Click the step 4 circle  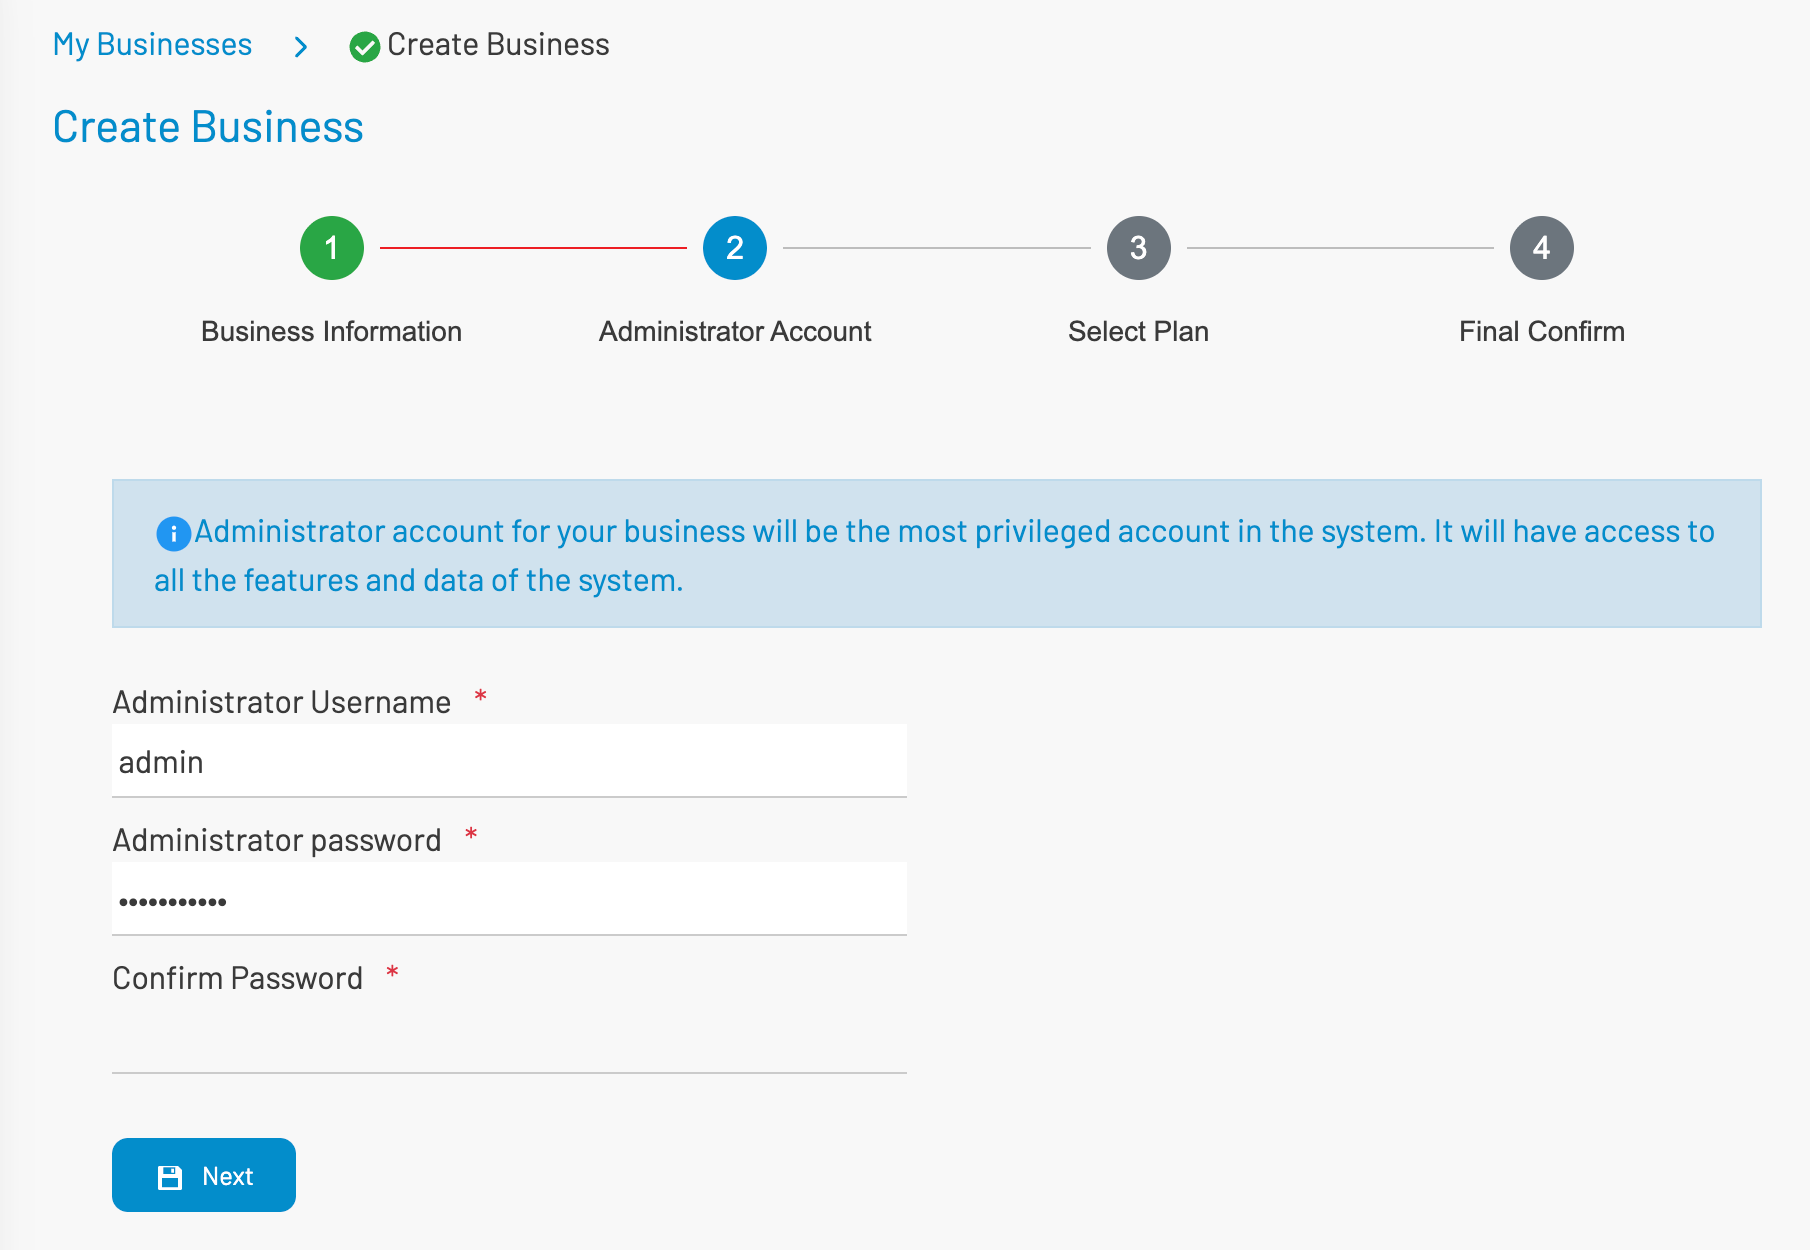click(x=1541, y=248)
